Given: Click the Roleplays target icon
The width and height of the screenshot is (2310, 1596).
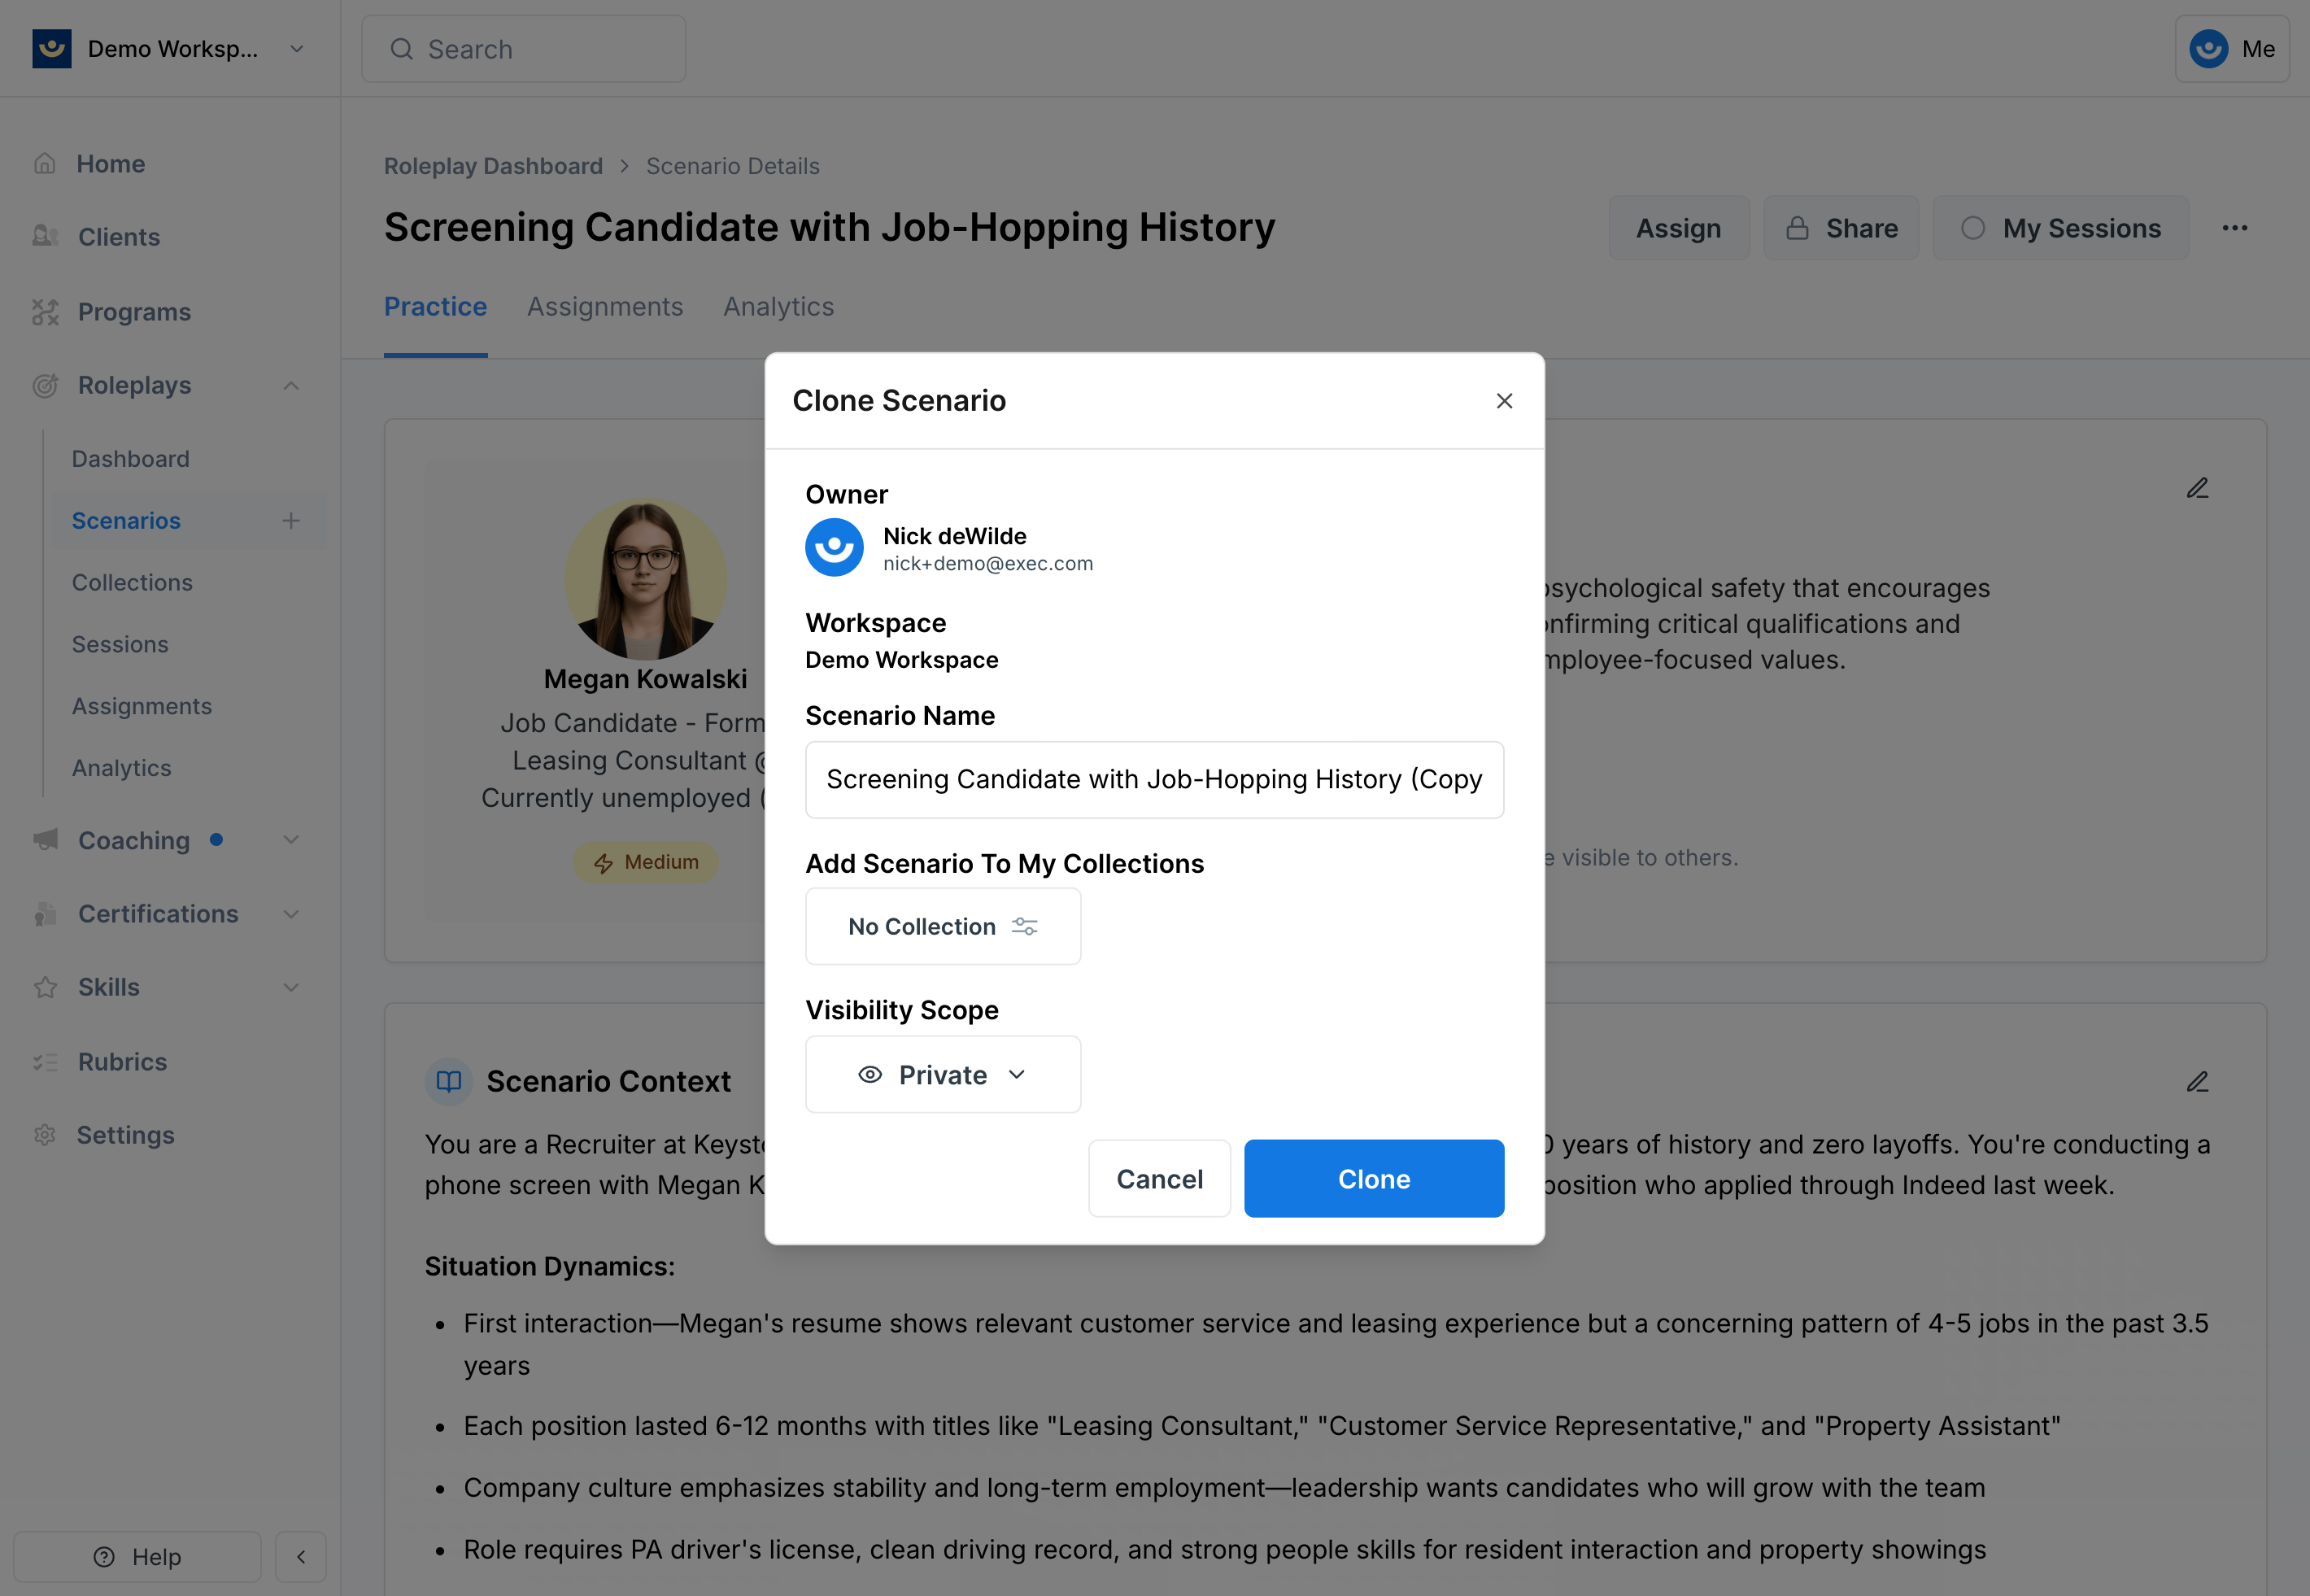Looking at the screenshot, I should 45,385.
